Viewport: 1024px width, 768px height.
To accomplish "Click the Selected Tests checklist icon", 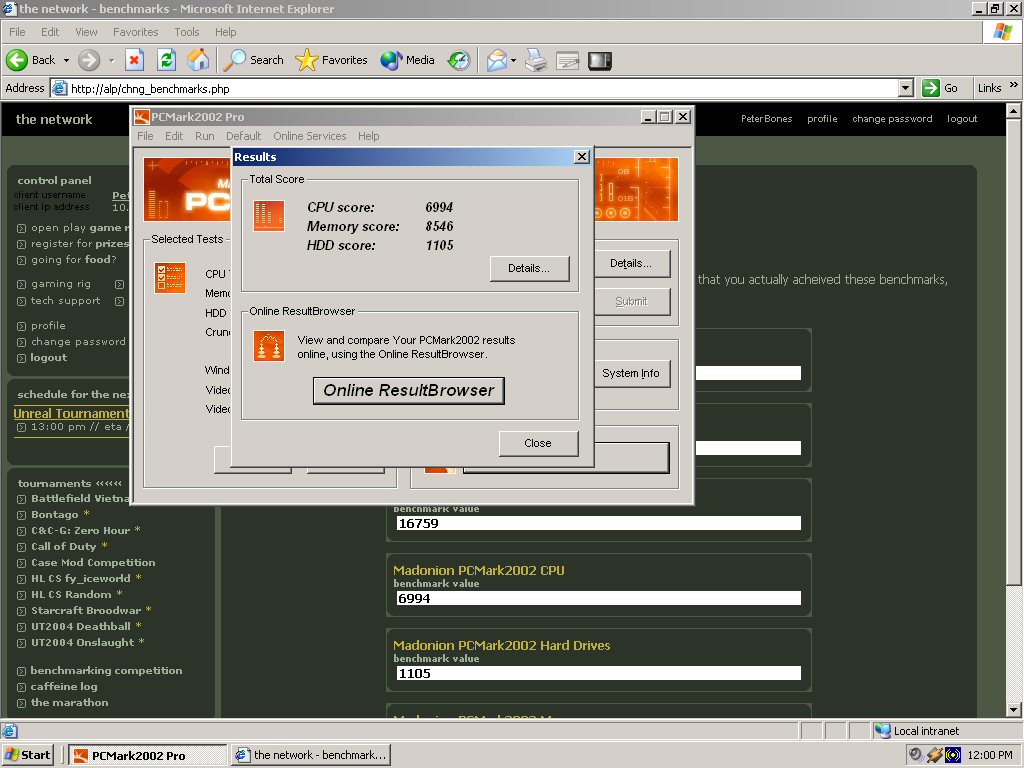I will (170, 278).
